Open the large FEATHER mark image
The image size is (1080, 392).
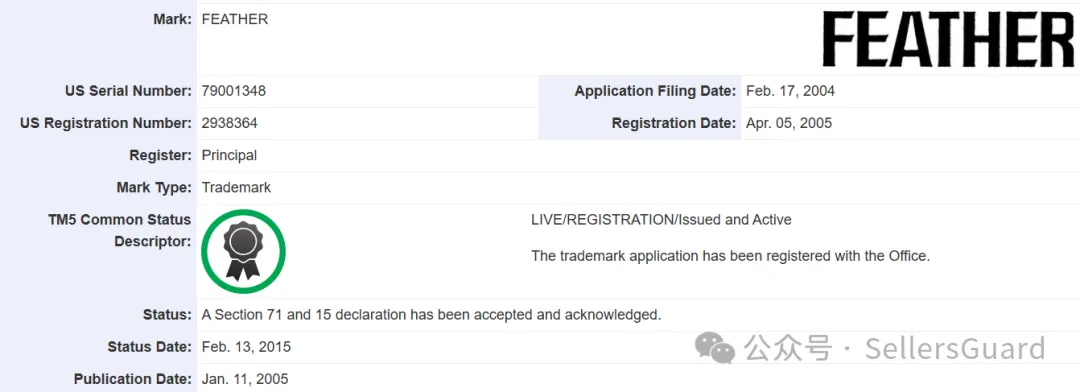(x=948, y=39)
